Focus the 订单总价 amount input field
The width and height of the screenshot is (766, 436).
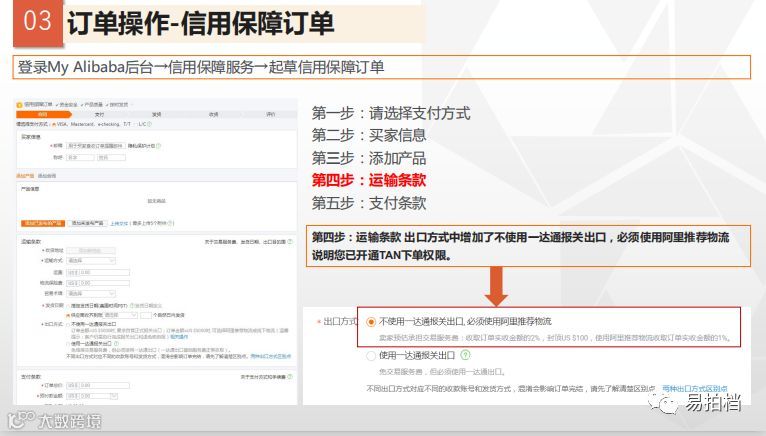98,385
